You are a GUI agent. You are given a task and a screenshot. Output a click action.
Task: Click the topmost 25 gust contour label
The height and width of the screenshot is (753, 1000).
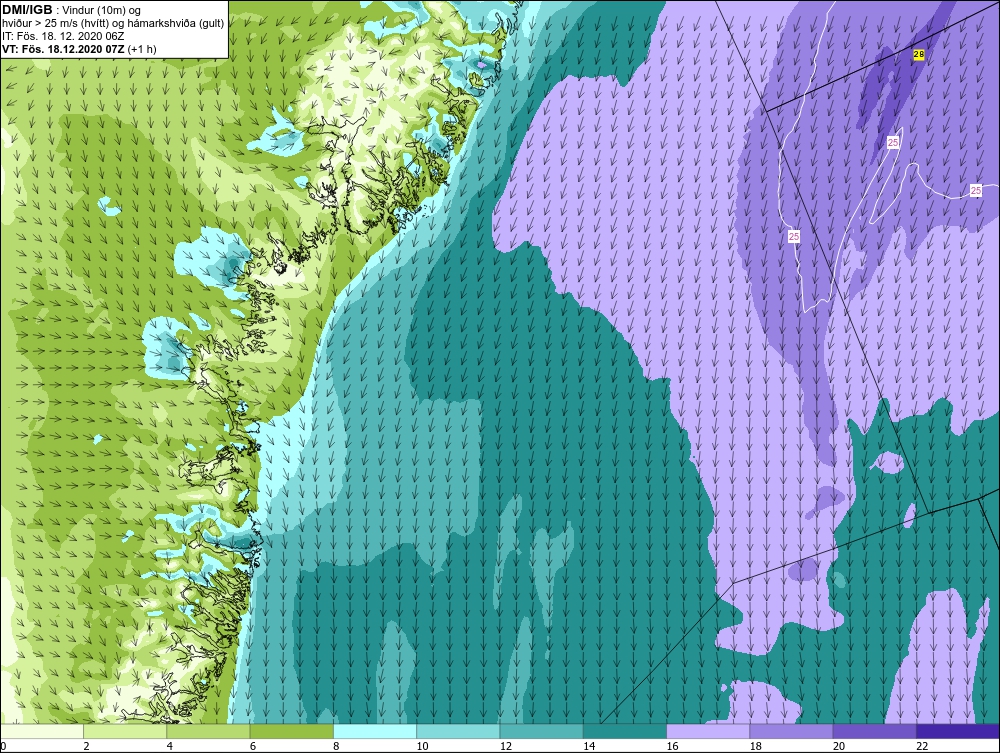[x=893, y=142]
